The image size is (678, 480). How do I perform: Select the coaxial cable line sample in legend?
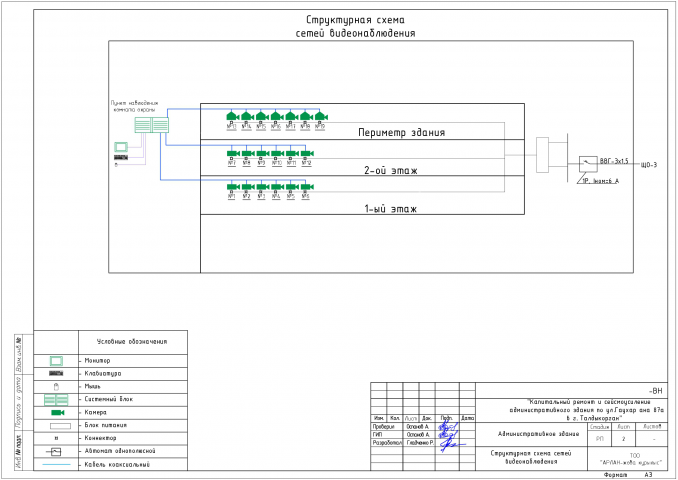pyautogui.click(x=56, y=464)
